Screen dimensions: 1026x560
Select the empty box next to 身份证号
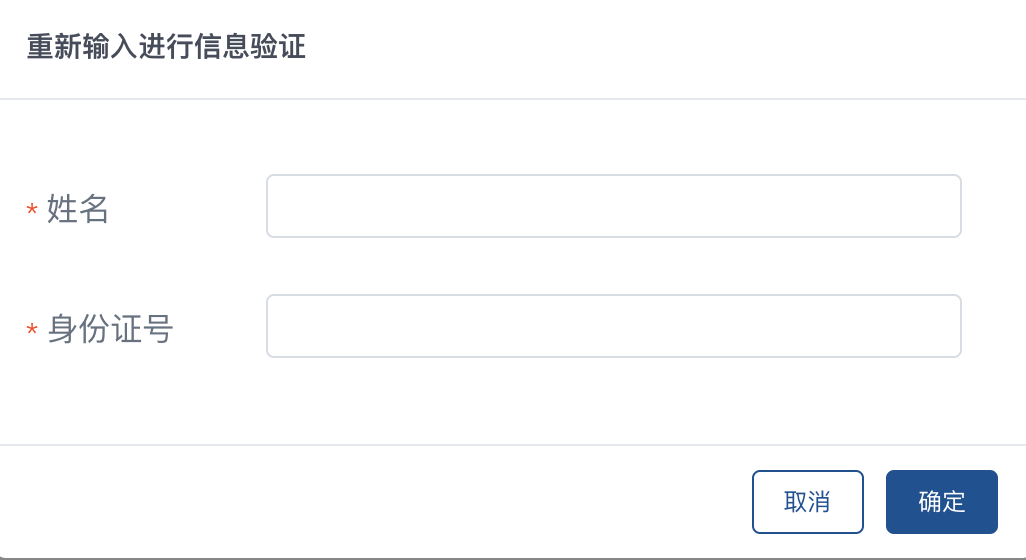[x=613, y=326]
